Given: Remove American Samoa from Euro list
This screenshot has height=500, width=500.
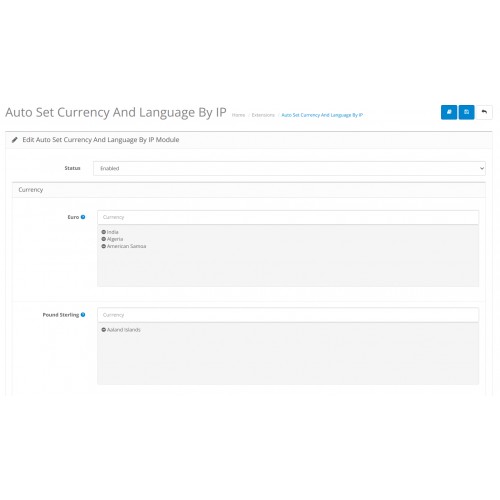Looking at the screenshot, I should (103, 246).
